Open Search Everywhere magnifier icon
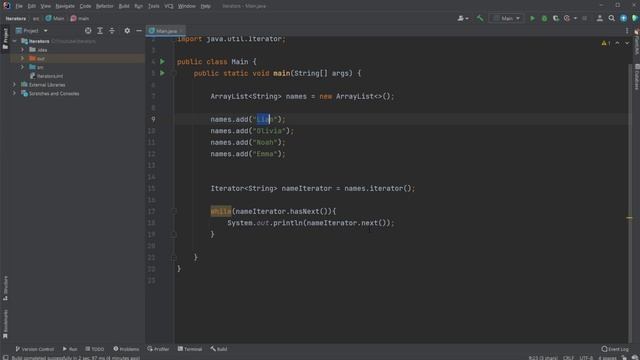 click(611, 18)
